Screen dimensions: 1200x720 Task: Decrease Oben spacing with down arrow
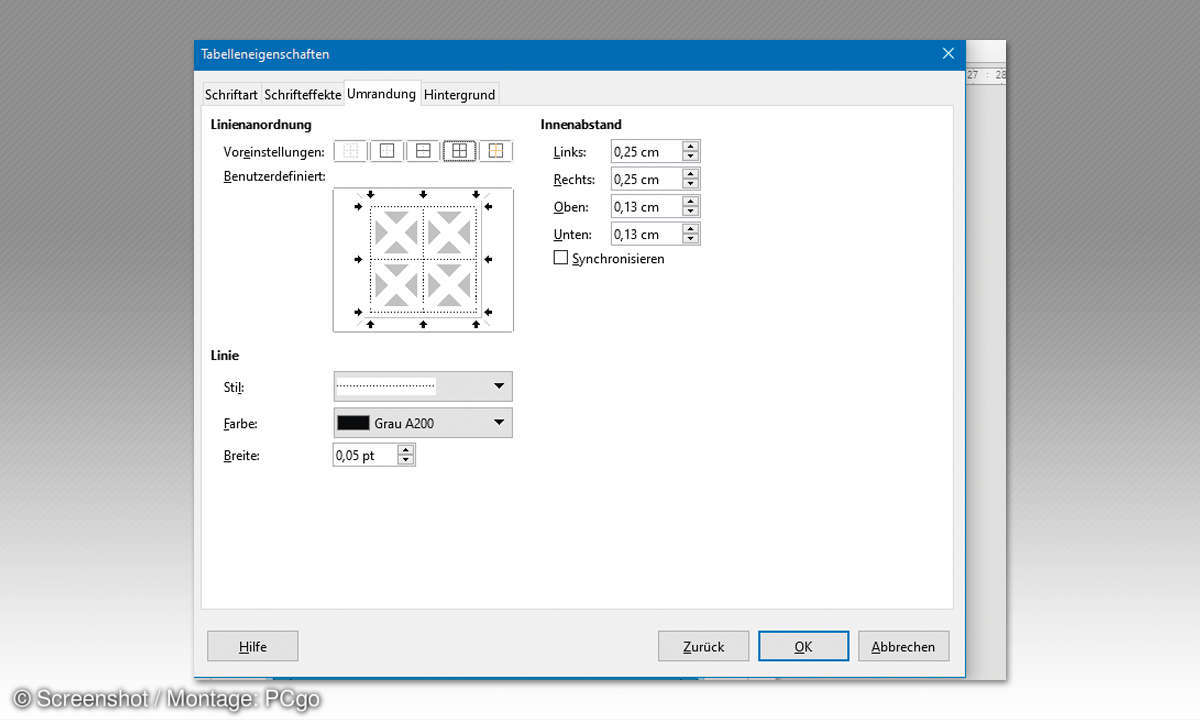tap(691, 212)
